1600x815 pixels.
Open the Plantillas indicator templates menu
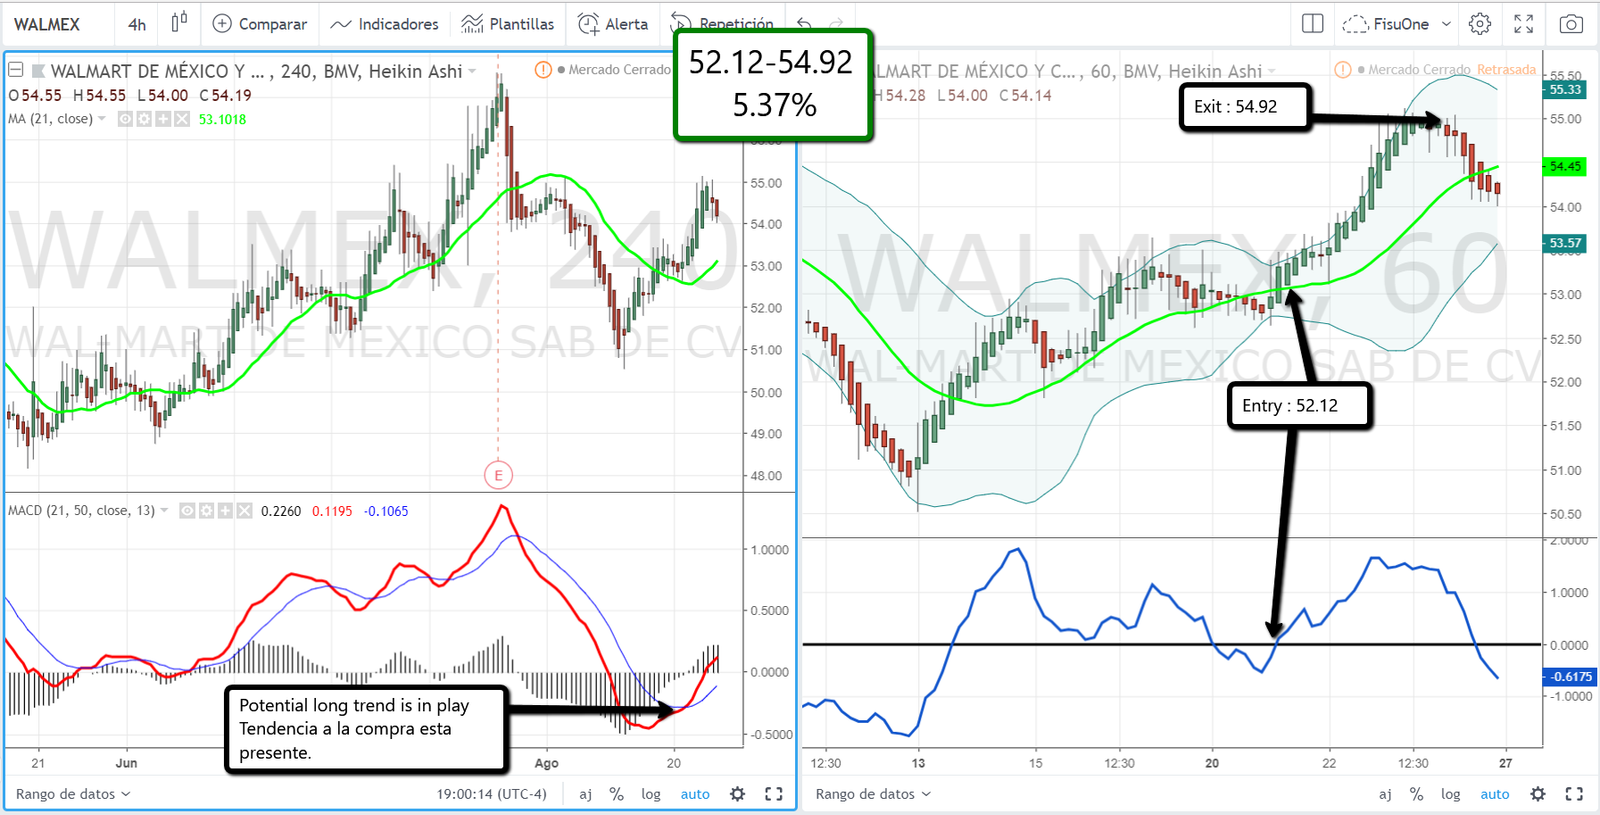point(508,24)
